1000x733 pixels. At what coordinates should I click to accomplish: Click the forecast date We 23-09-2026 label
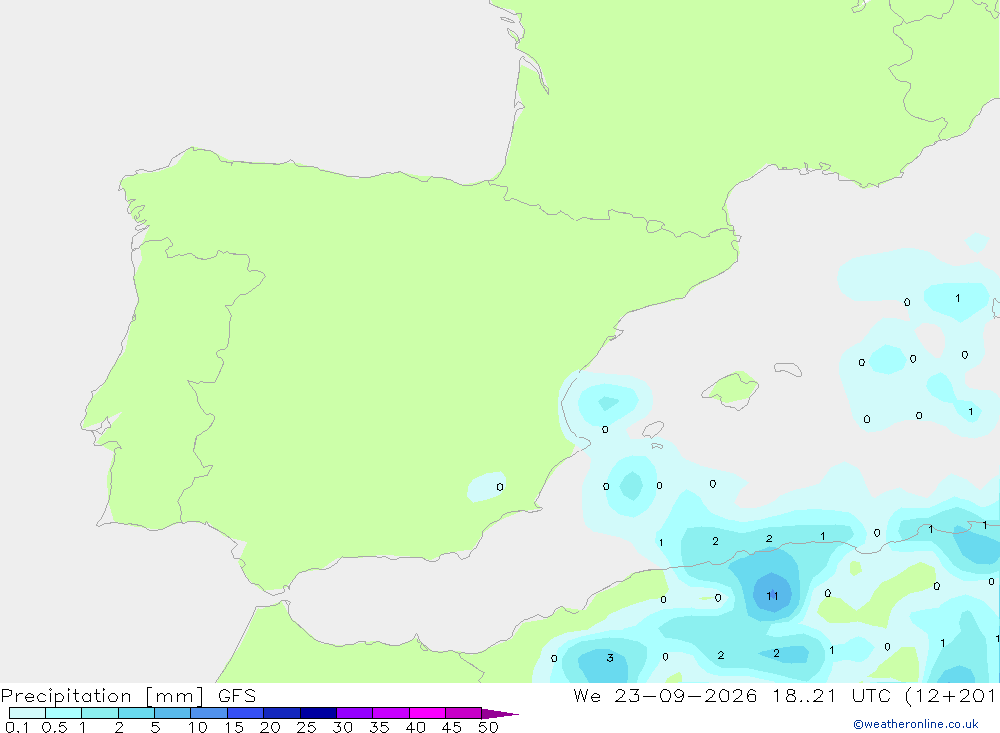click(x=665, y=696)
